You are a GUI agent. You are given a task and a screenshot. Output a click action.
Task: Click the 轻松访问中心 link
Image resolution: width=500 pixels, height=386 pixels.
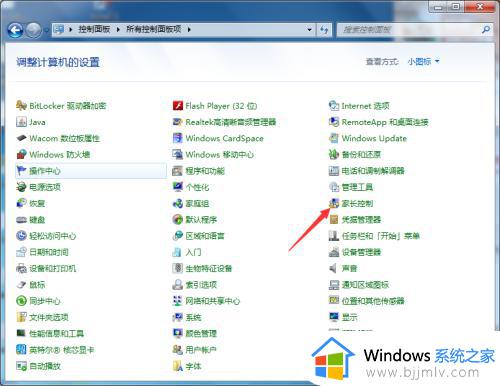pyautogui.click(x=53, y=236)
